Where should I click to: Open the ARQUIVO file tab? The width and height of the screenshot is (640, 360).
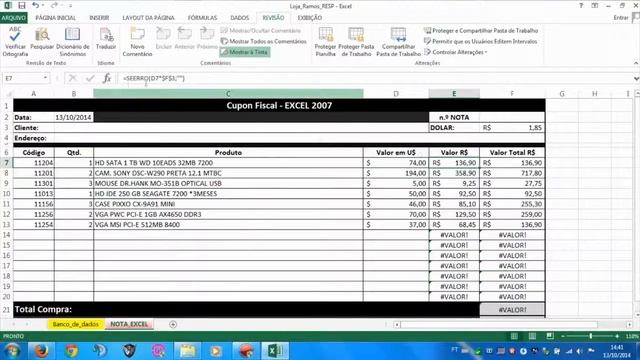[13, 18]
